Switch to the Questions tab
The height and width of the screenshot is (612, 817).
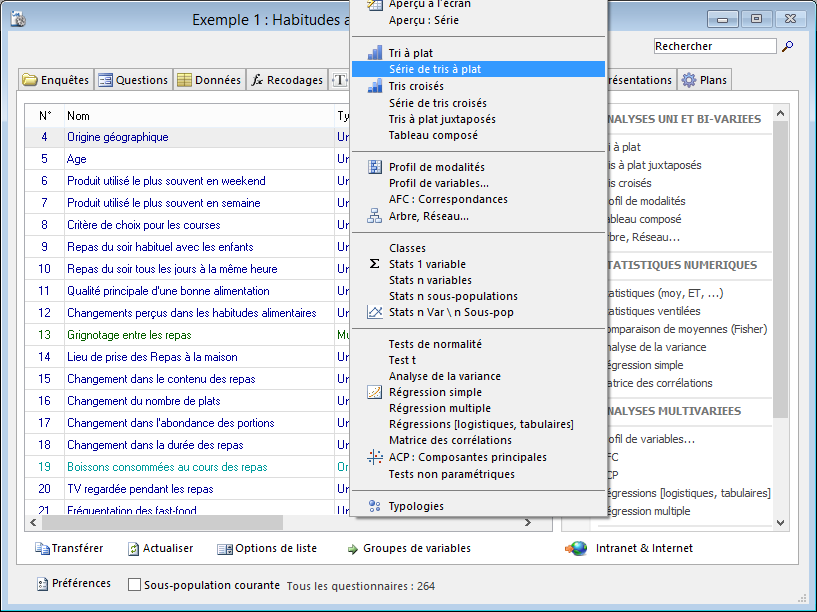coord(133,80)
